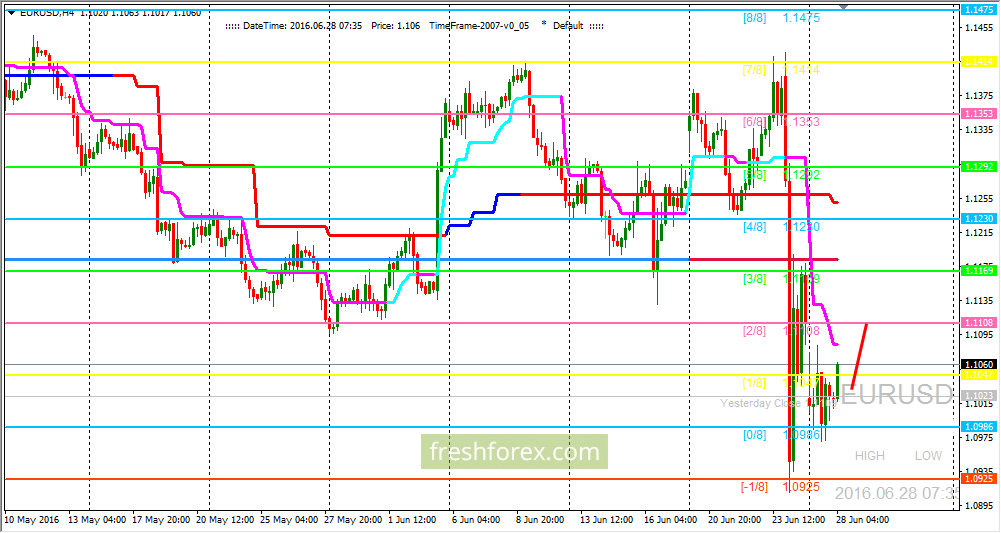Select the [4/8] Murrey level label
This screenshot has width=1001, height=533.
(x=754, y=227)
